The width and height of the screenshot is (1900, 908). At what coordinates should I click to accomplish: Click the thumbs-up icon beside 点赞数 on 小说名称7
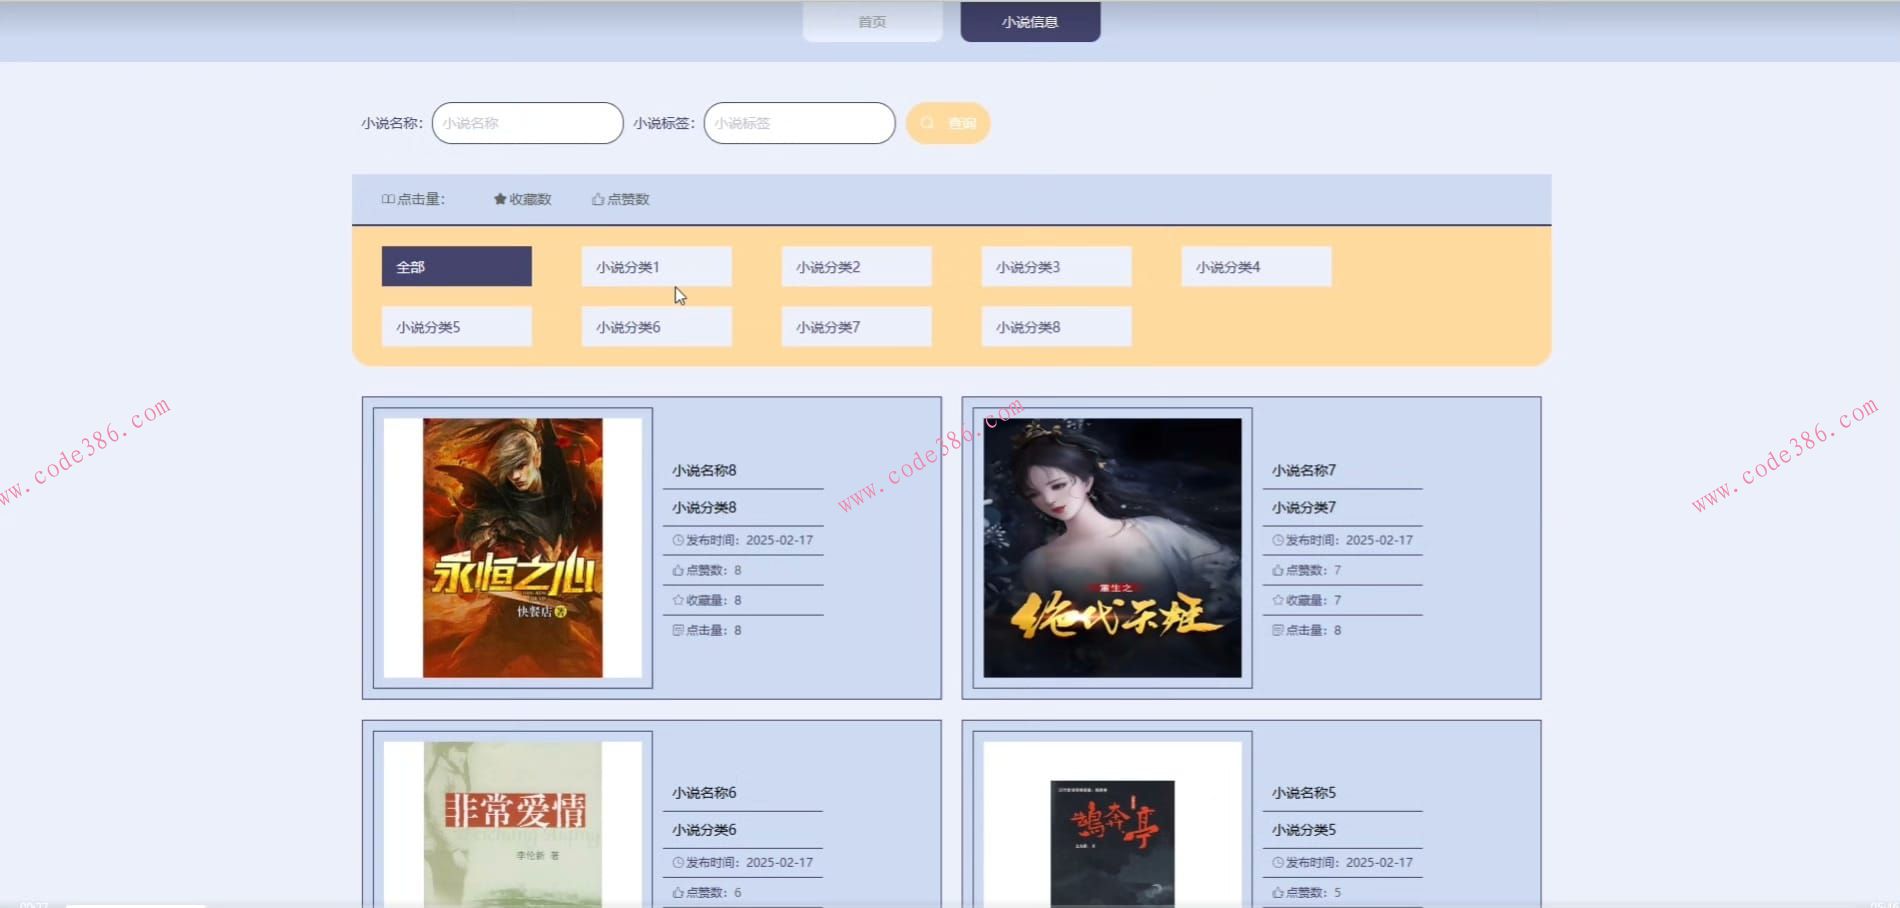pyautogui.click(x=1276, y=569)
